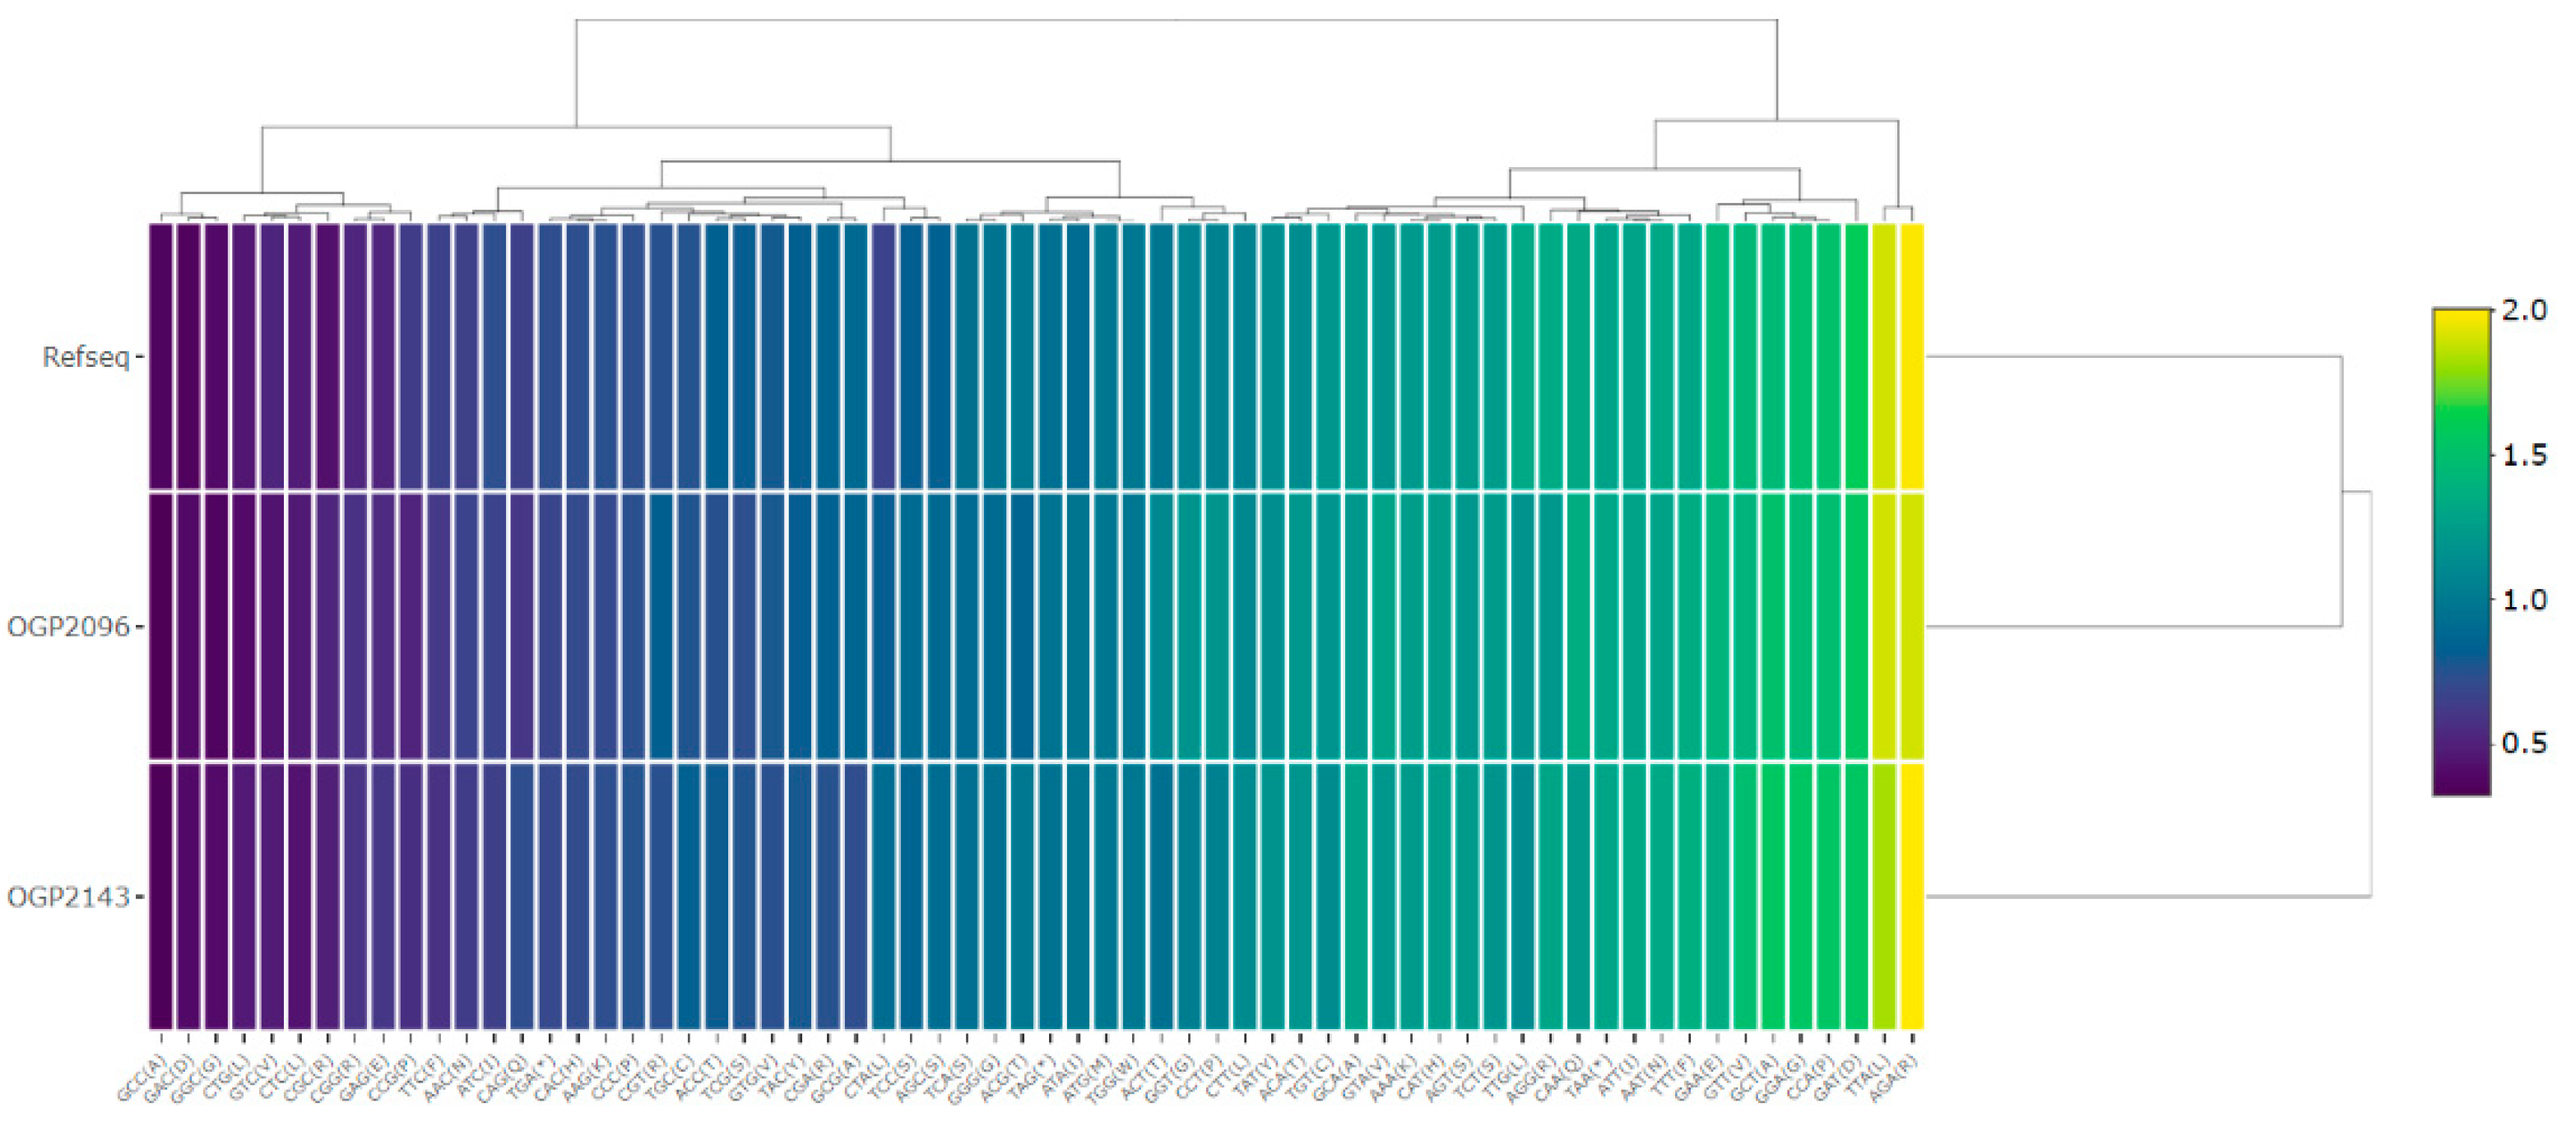Click the 2.0 tick label on colorbar

(x=2524, y=311)
